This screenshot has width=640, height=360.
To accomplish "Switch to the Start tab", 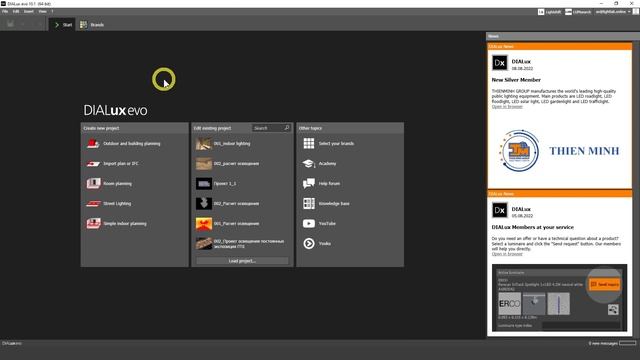I will pyautogui.click(x=62, y=24).
